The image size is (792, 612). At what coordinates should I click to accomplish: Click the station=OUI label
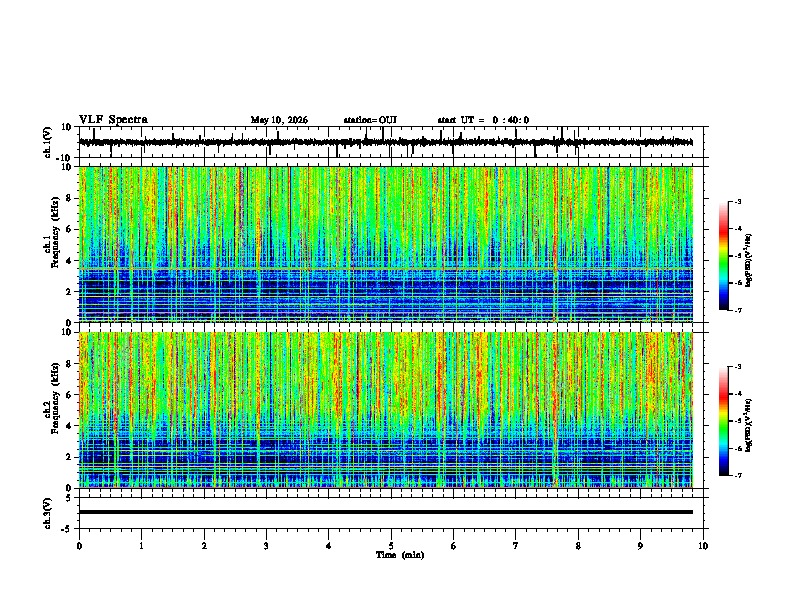pos(370,120)
